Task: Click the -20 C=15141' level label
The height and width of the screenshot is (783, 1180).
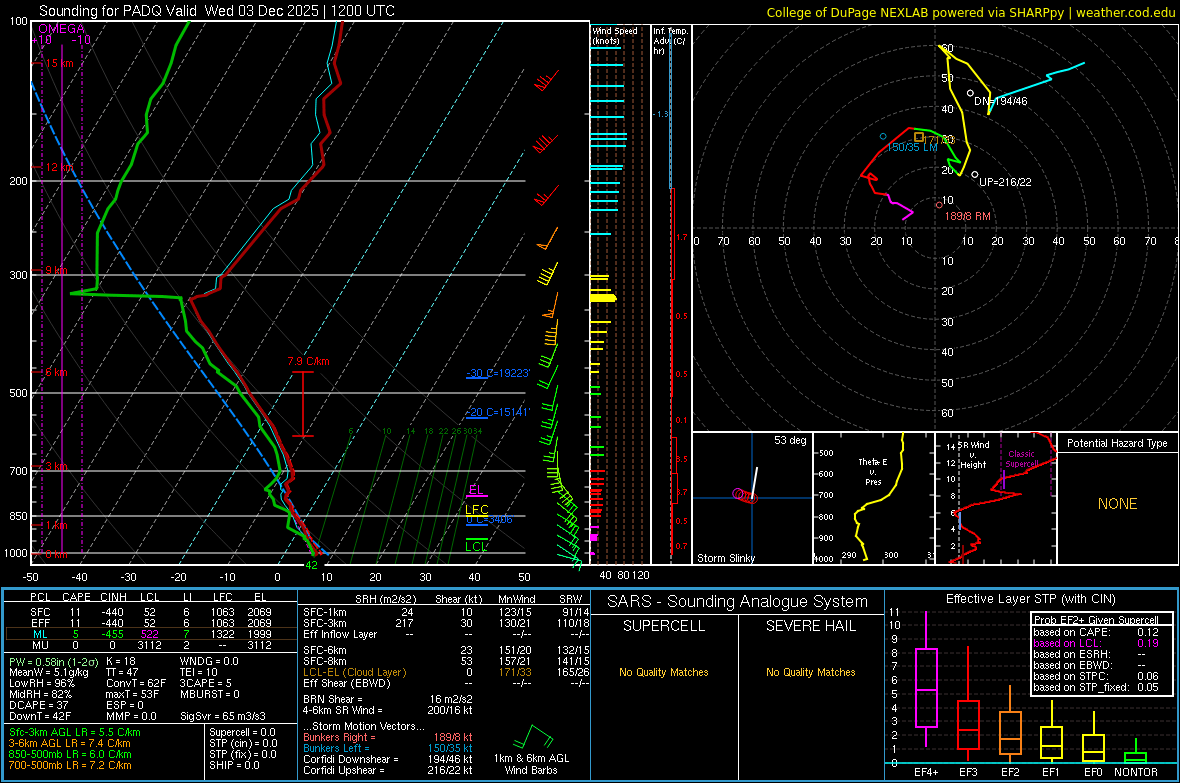Action: 498,412
